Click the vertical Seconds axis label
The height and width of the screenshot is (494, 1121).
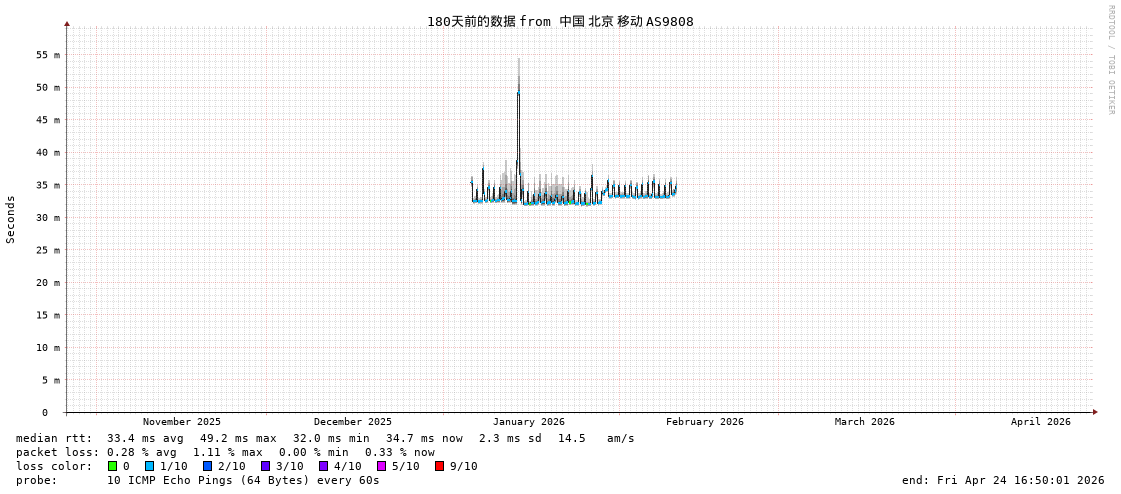pyautogui.click(x=11, y=219)
